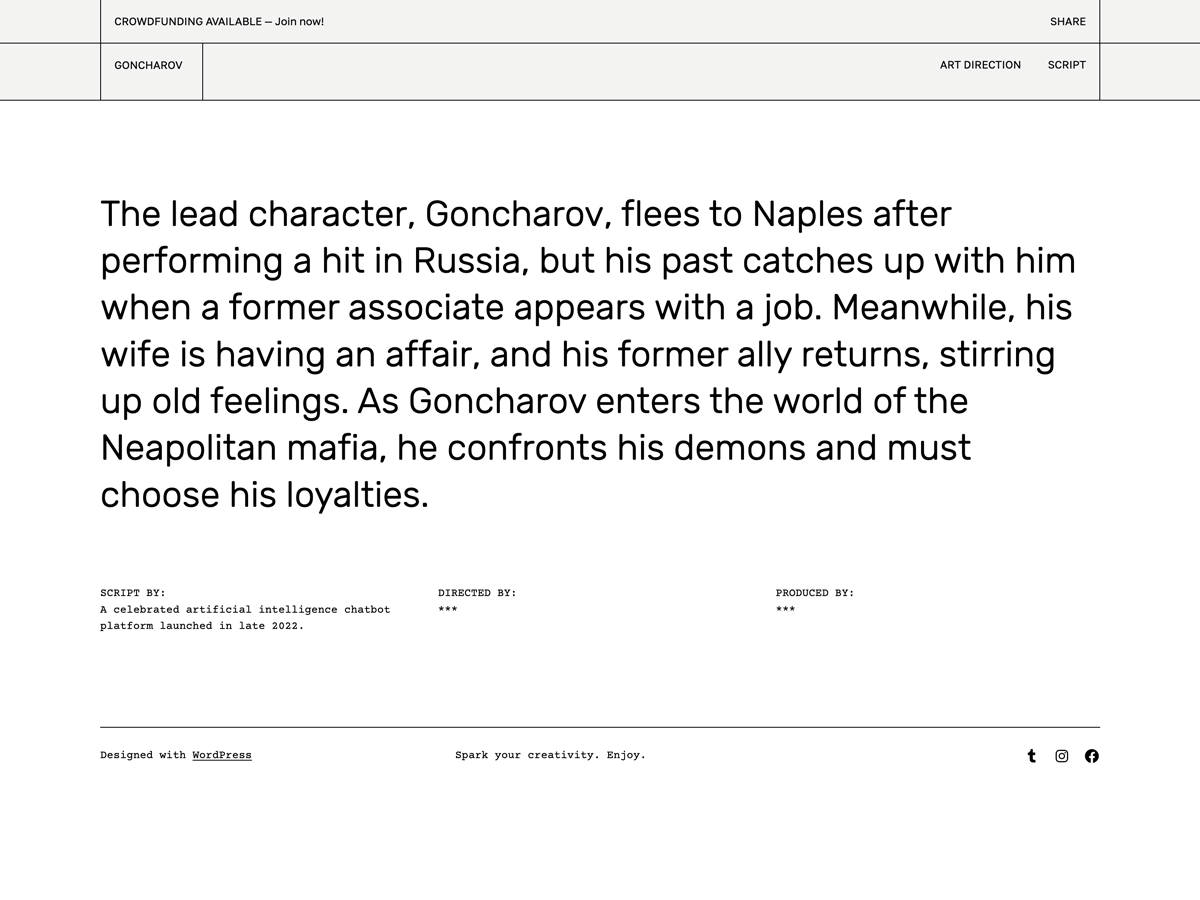The image size is (1200, 900).
Task: Visit the Facebook page icon
Action: click(1092, 756)
